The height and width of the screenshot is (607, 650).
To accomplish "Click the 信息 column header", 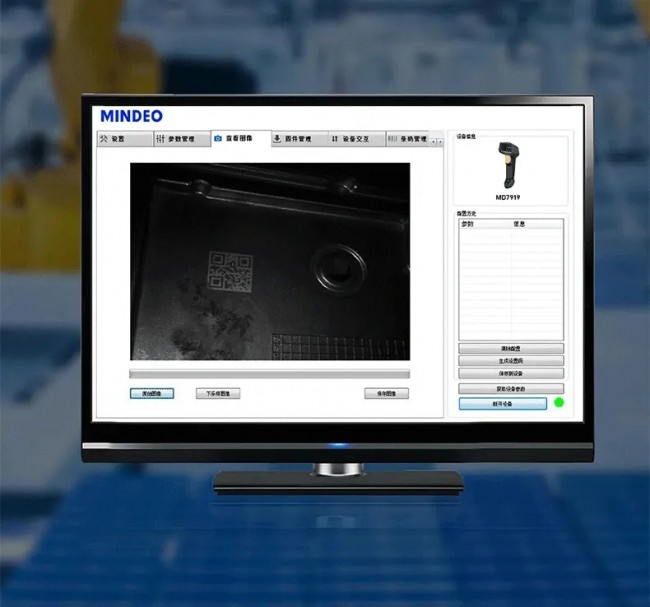I will (519, 224).
